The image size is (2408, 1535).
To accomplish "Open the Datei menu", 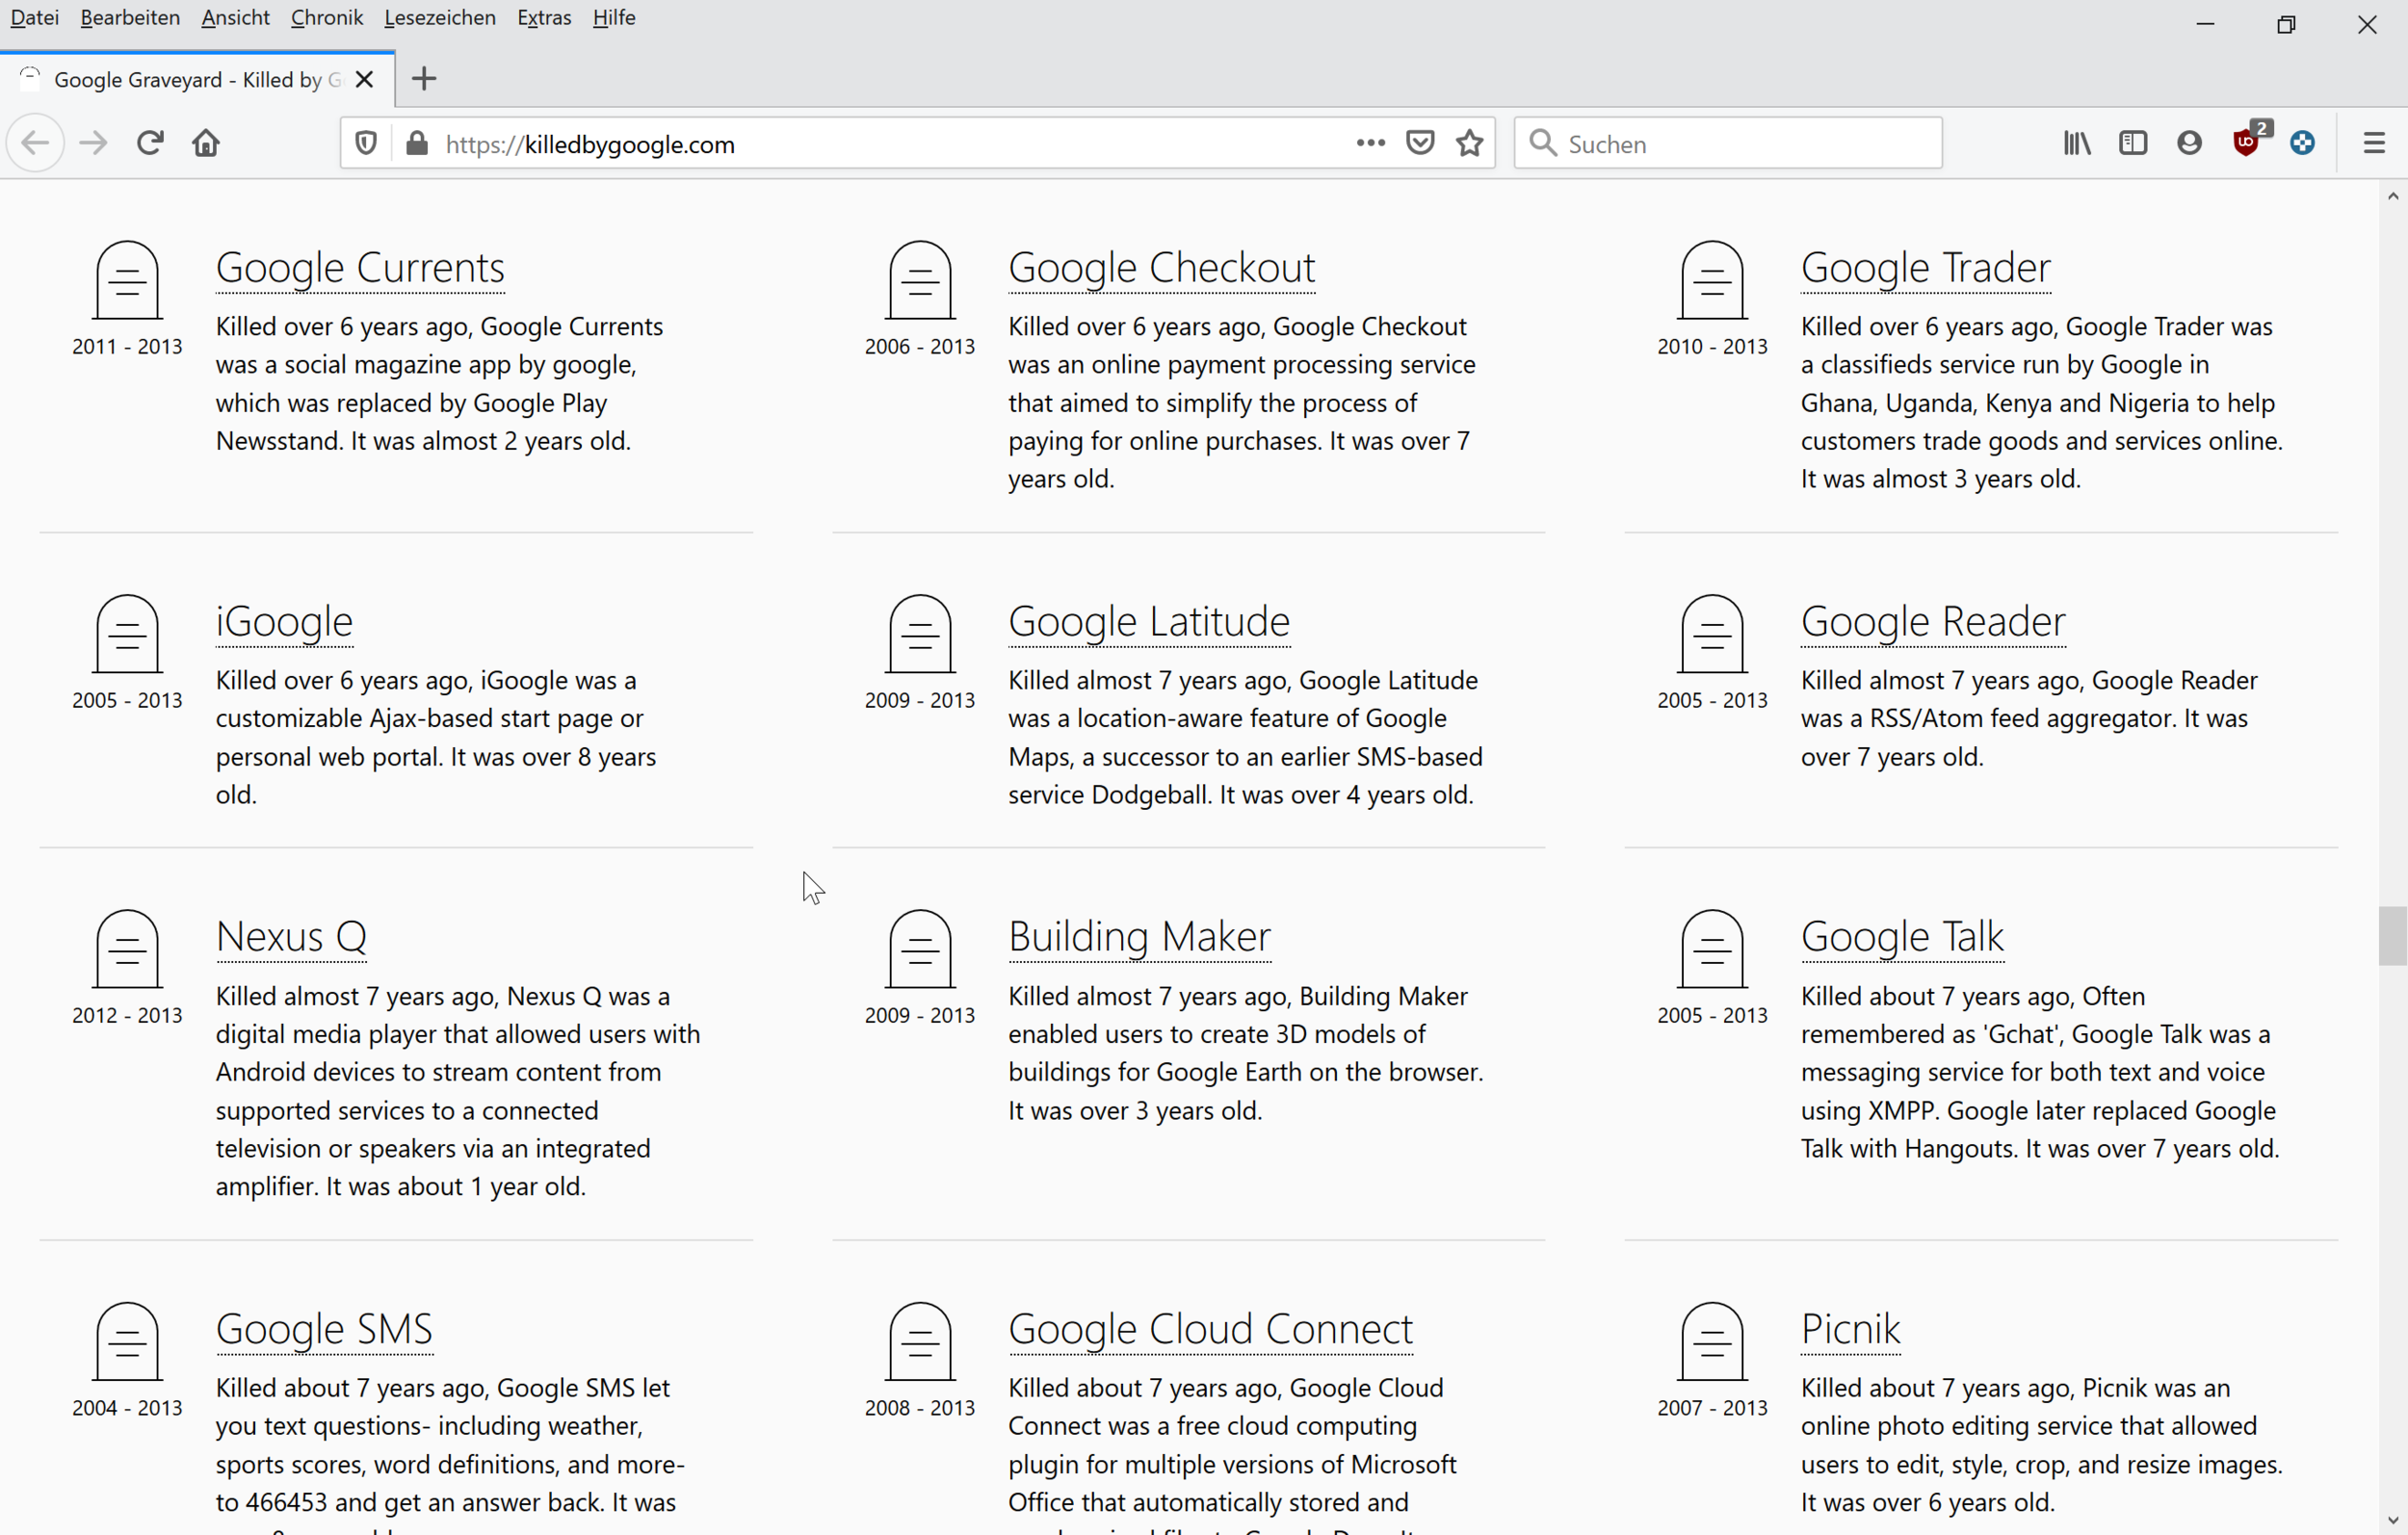I will pos(35,18).
